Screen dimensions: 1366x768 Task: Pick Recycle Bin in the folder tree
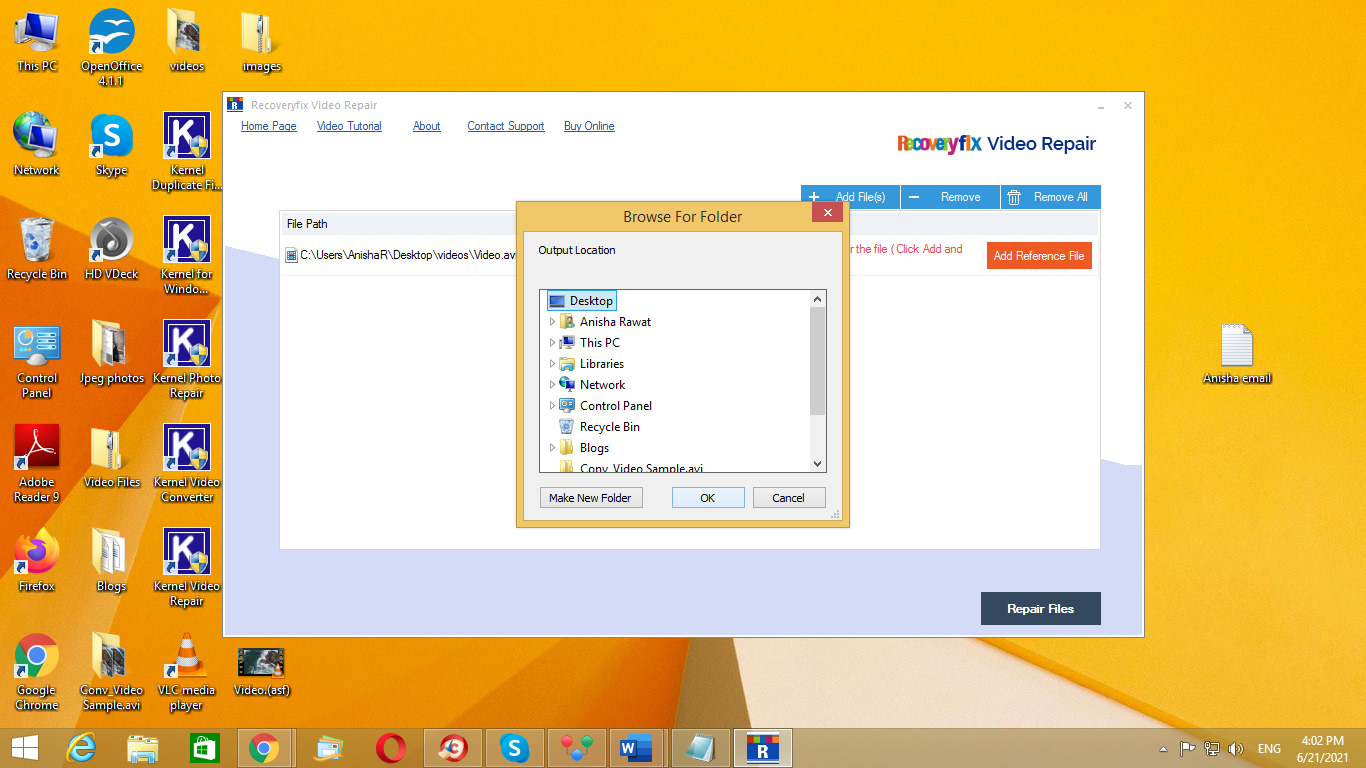599,427
